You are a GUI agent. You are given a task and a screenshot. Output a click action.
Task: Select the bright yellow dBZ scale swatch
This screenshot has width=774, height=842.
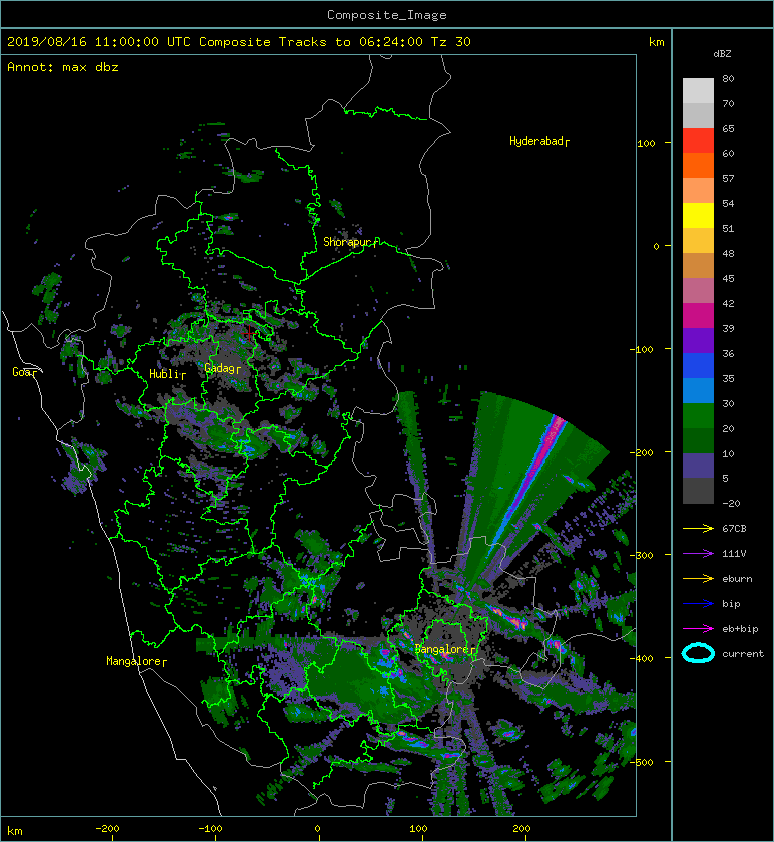click(x=698, y=215)
